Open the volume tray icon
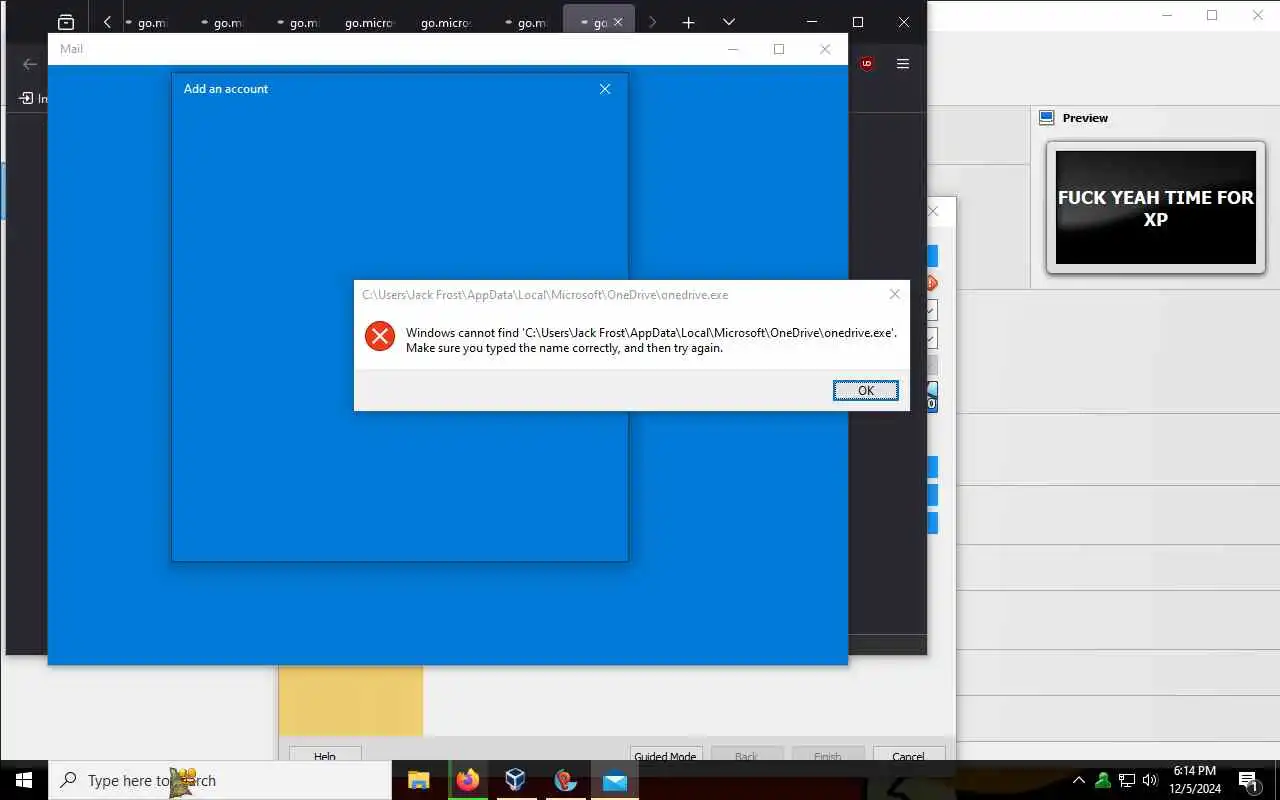The width and height of the screenshot is (1280, 800). (x=1150, y=780)
